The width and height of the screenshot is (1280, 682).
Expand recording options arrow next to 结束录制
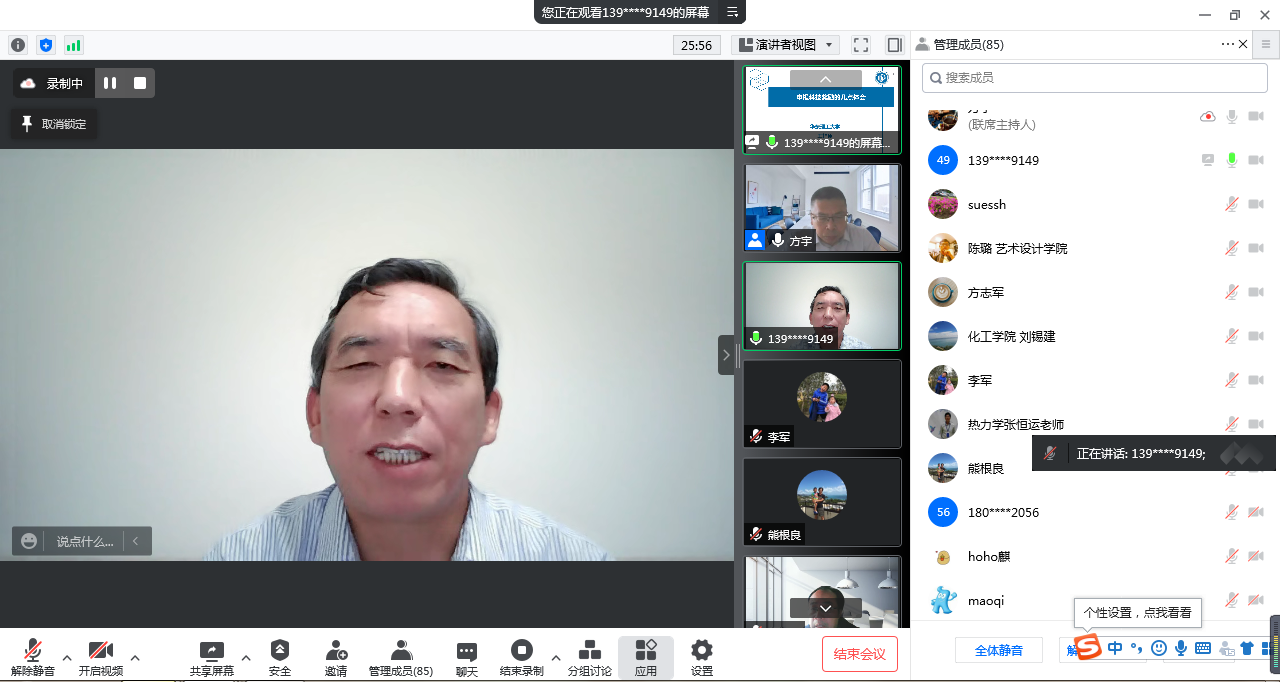pos(556,657)
